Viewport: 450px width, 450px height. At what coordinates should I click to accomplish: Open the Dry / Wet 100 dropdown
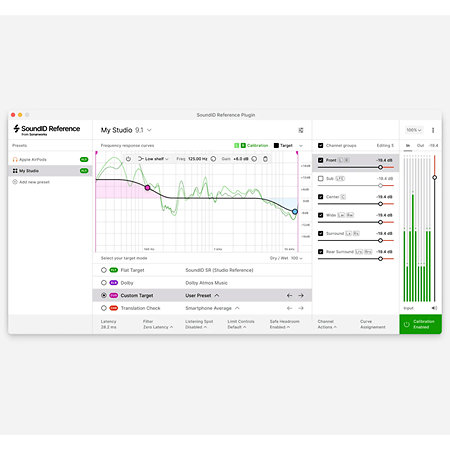coord(286,258)
